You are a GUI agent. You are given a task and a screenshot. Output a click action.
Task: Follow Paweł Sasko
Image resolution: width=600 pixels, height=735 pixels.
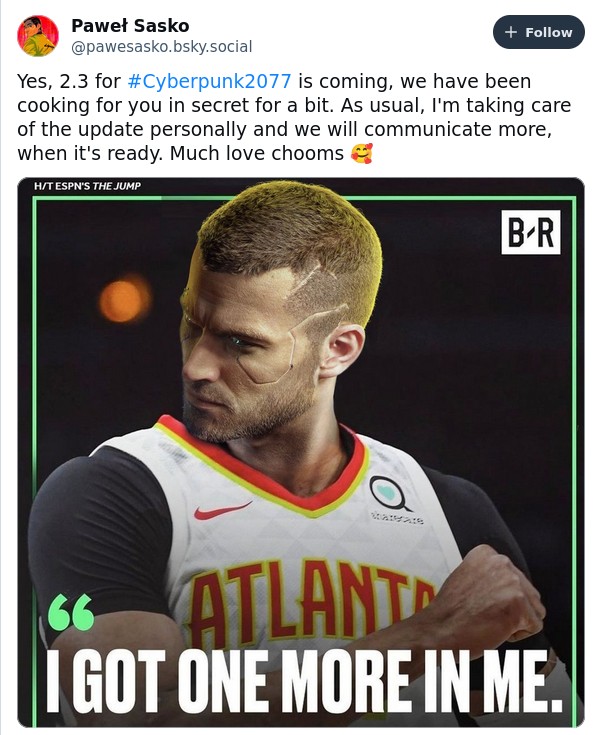[x=539, y=32]
